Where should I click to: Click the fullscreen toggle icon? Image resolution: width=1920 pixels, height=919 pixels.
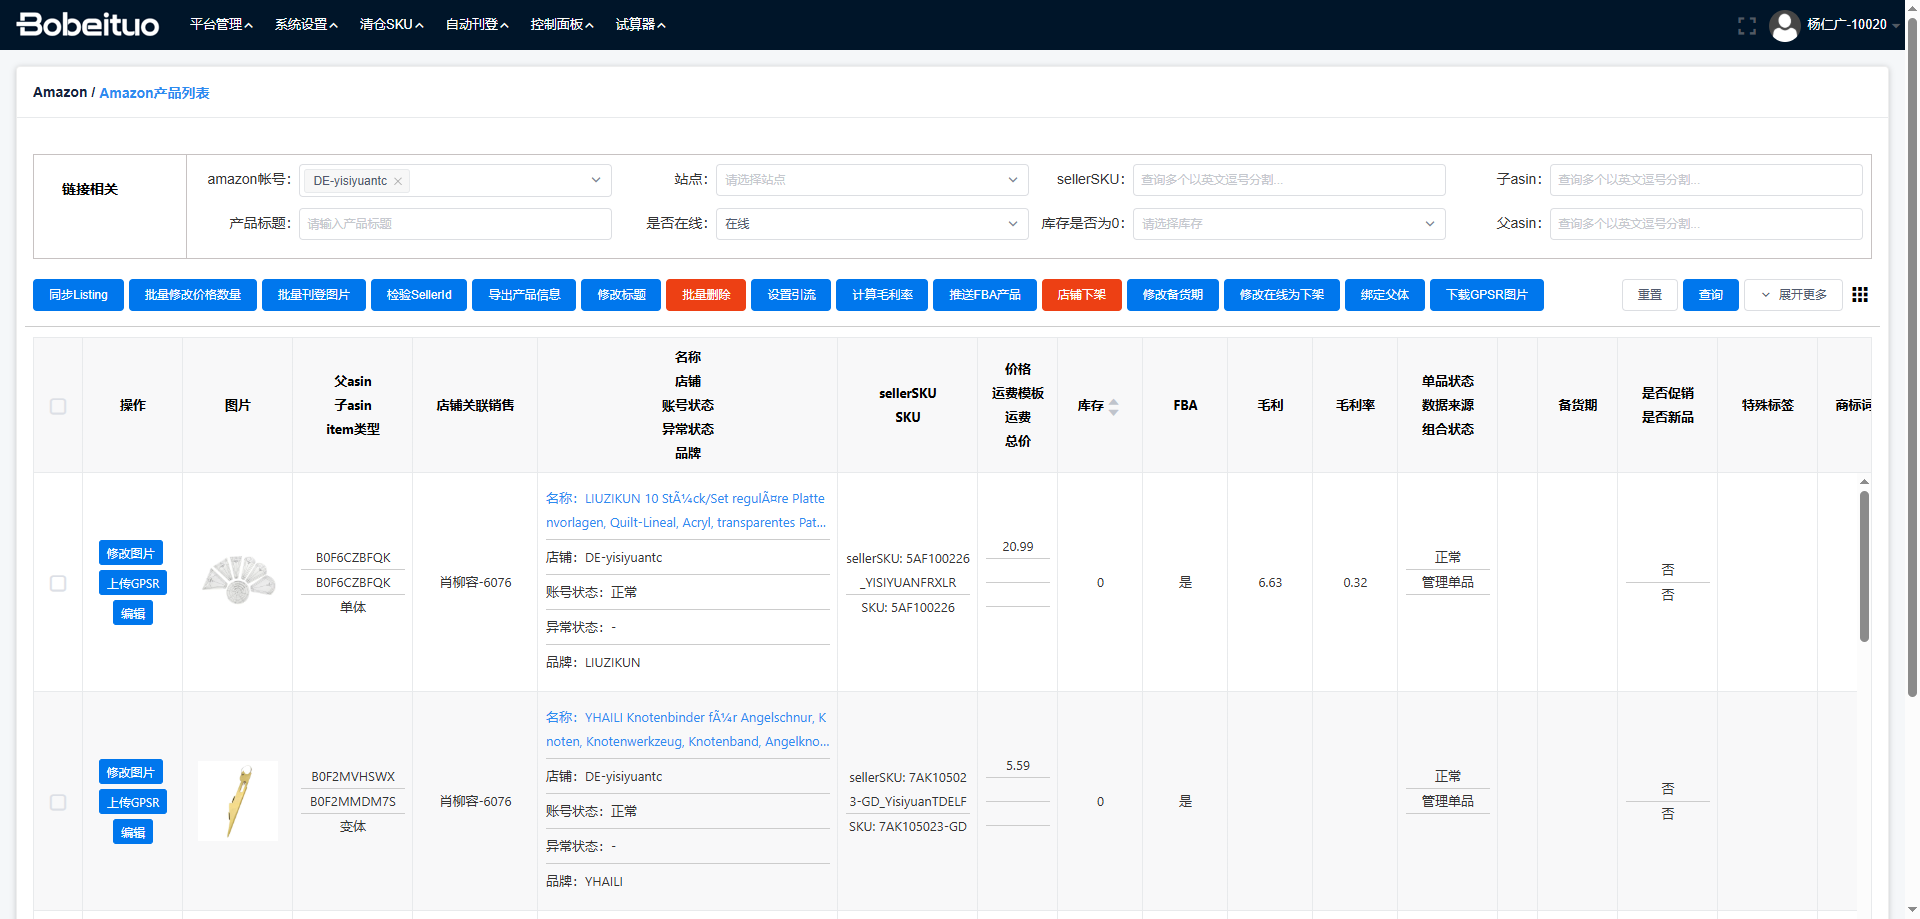[x=1746, y=26]
